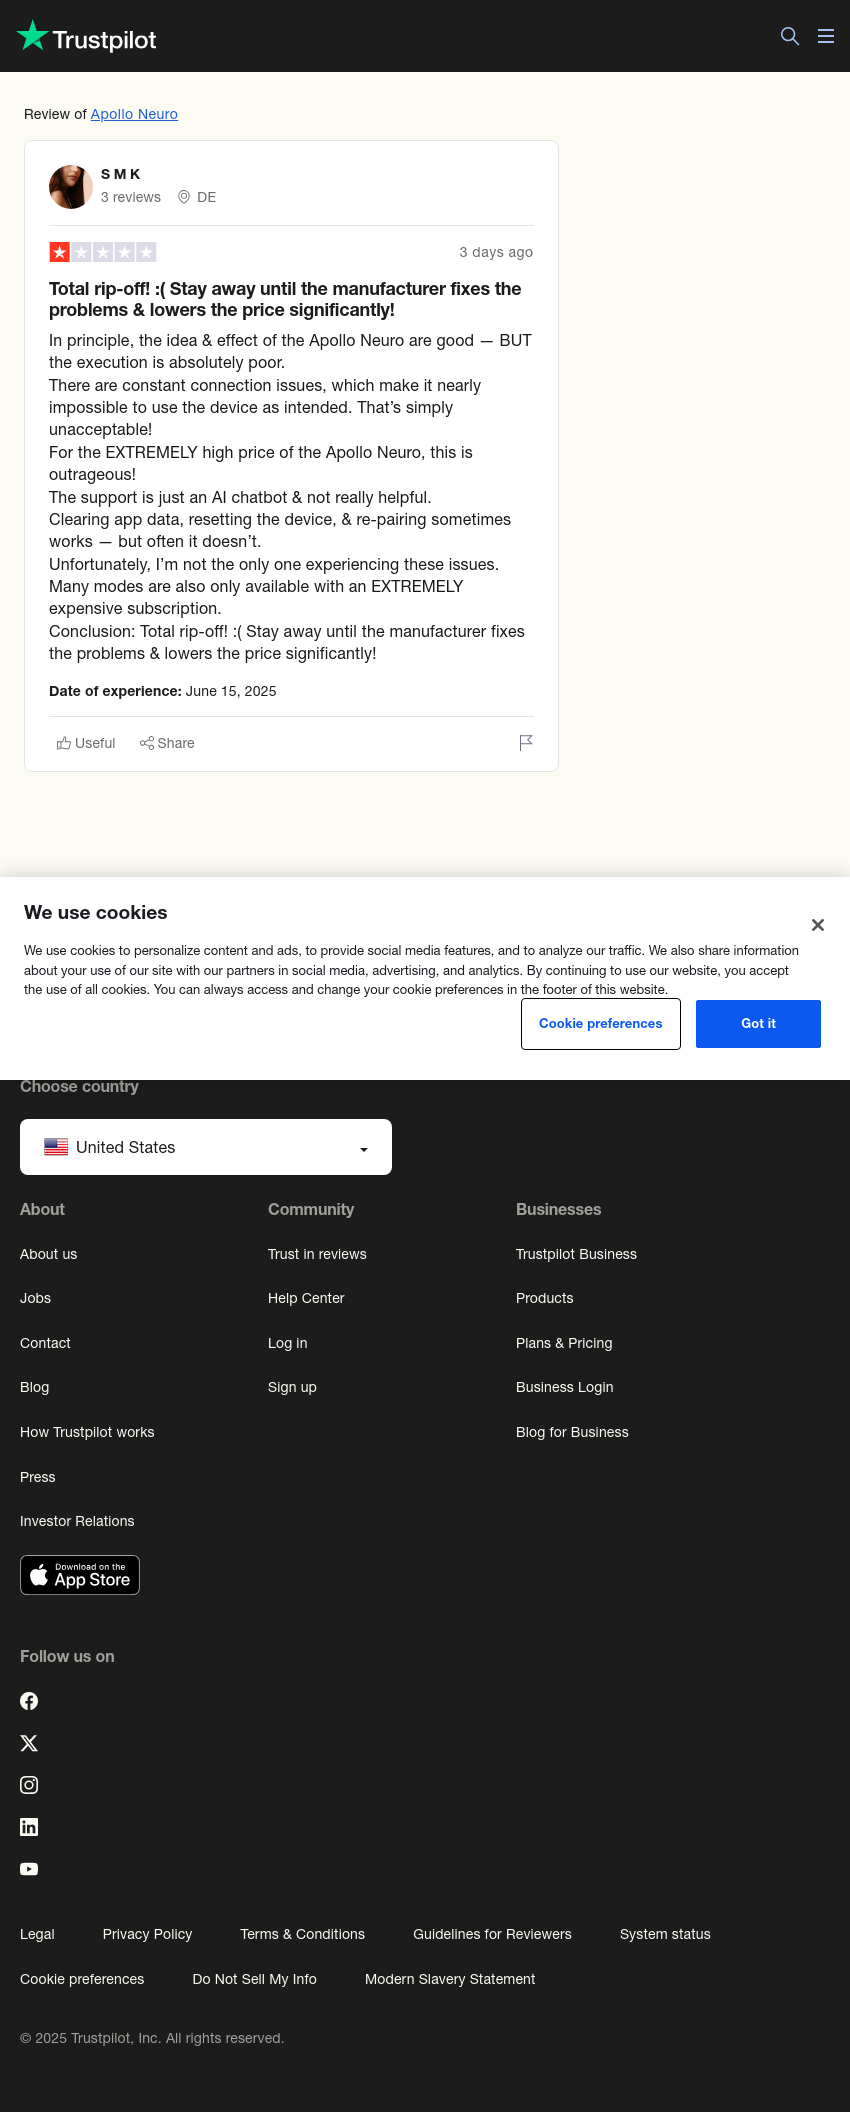Open Trustpilot's Facebook page icon
The height and width of the screenshot is (2112, 850).
coord(29,1701)
